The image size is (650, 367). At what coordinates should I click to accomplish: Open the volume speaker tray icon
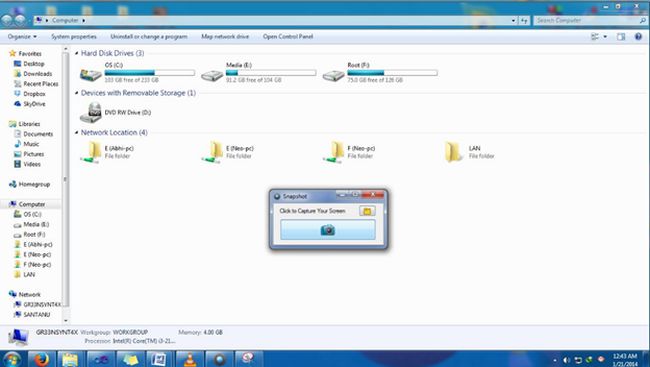pyautogui.click(x=566, y=360)
